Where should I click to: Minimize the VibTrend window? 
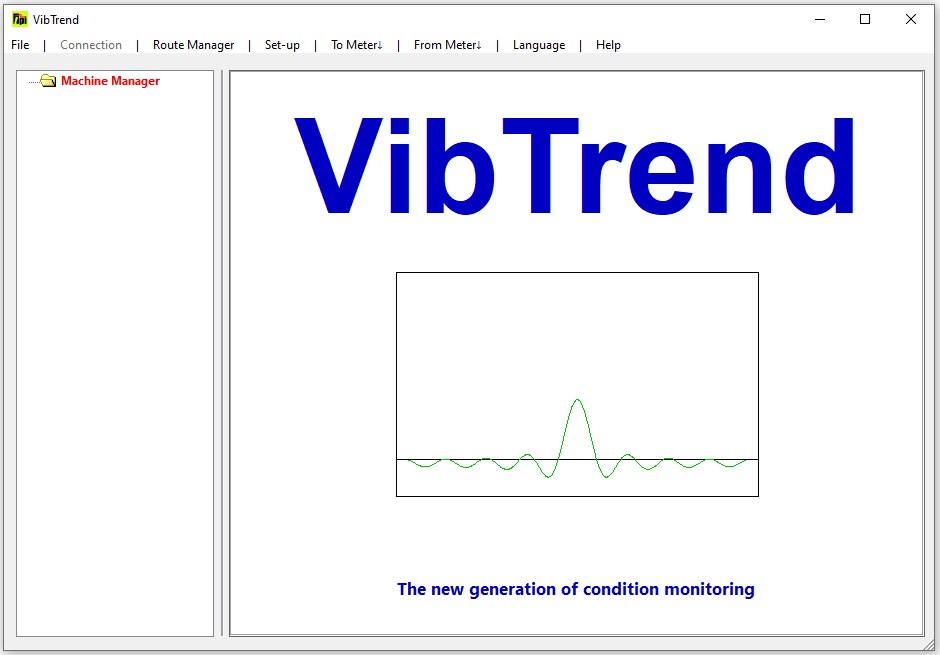pyautogui.click(x=819, y=19)
